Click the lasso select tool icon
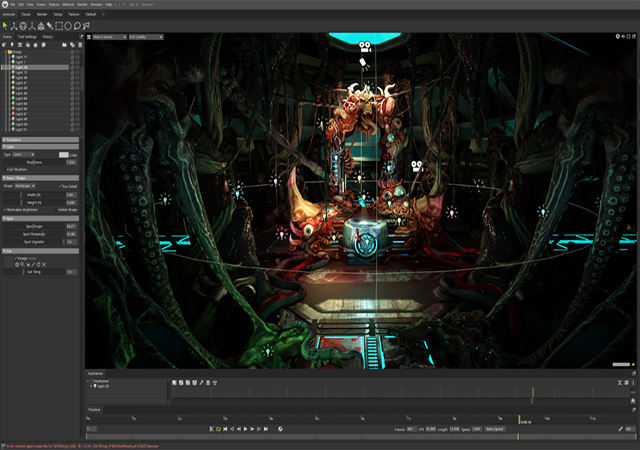The height and width of the screenshot is (450, 640). (75, 25)
